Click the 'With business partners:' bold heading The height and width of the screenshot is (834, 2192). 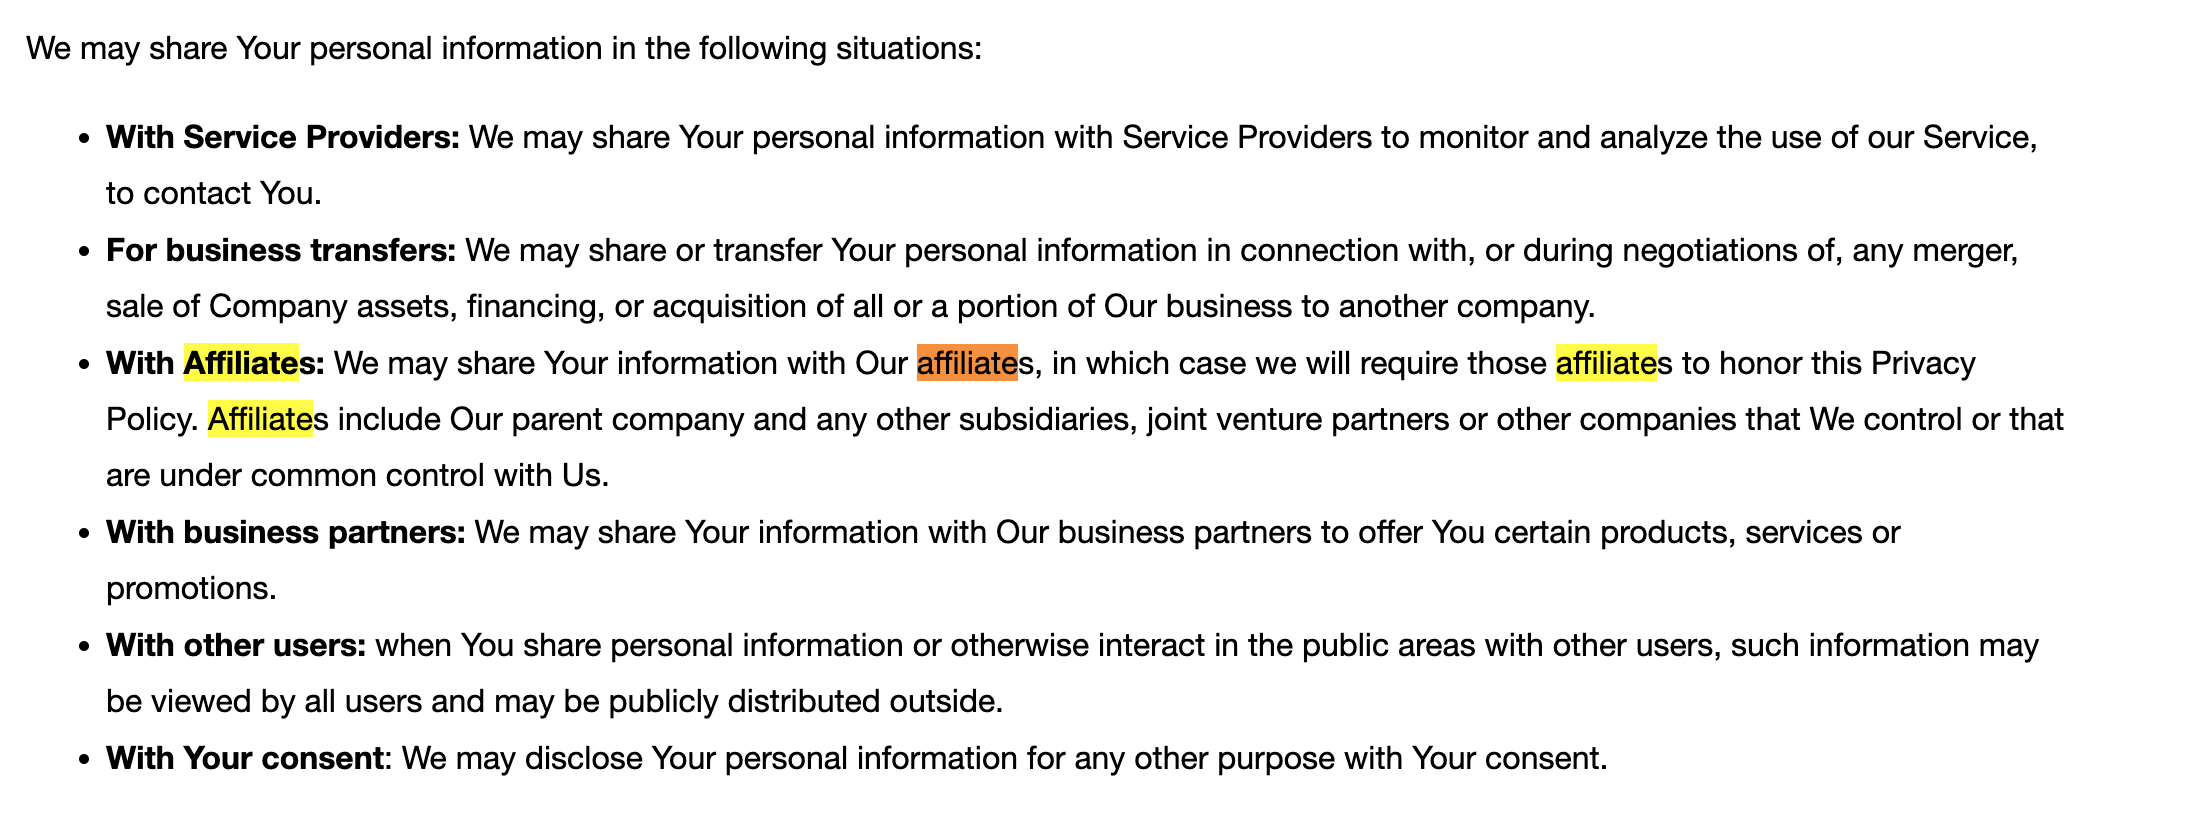coord(286,532)
